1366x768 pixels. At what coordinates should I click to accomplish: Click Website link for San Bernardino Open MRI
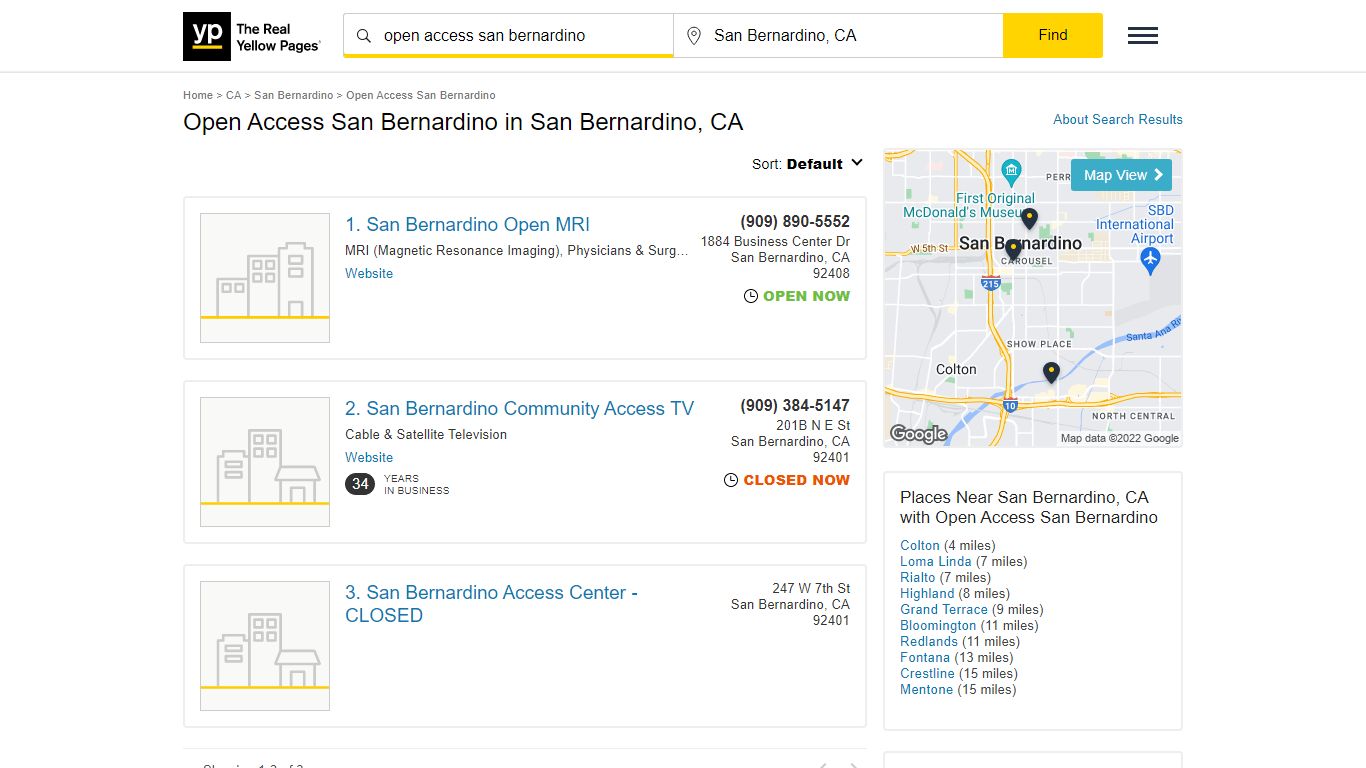coord(369,273)
